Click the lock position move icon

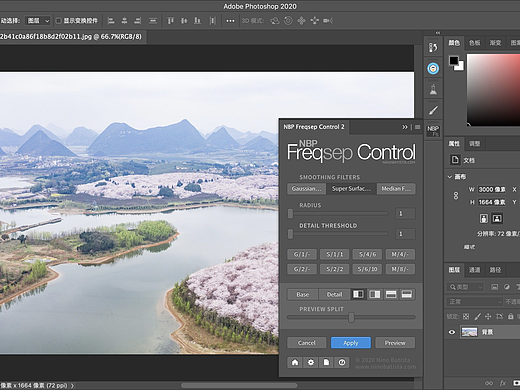488,316
